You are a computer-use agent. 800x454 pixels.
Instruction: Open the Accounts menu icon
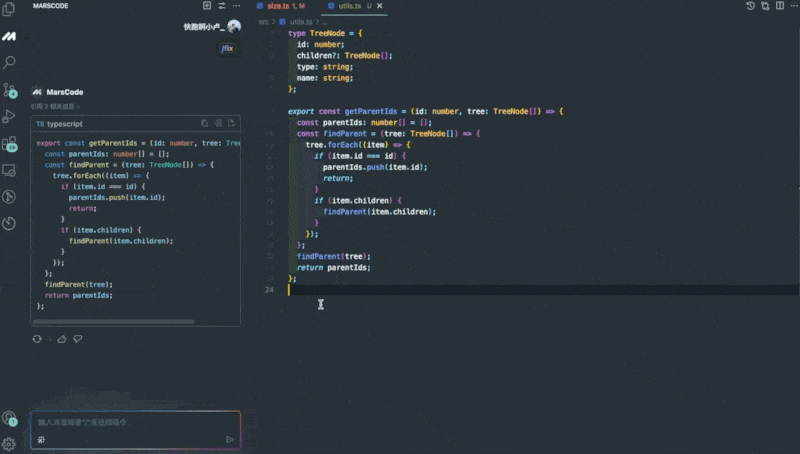point(9,418)
